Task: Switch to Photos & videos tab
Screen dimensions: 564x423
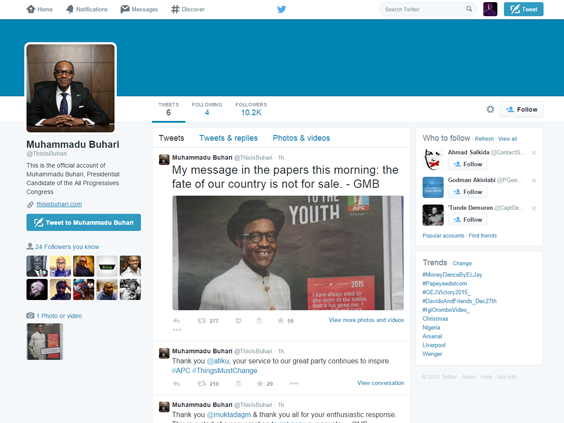Action: coord(301,138)
